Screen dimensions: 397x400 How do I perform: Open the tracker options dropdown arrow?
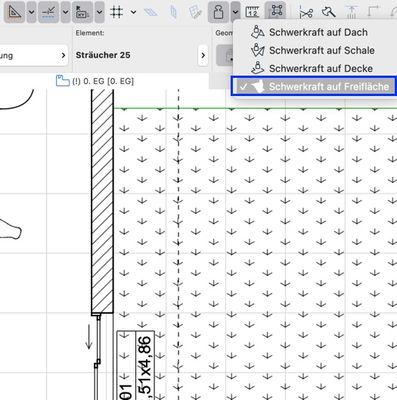click(99, 12)
